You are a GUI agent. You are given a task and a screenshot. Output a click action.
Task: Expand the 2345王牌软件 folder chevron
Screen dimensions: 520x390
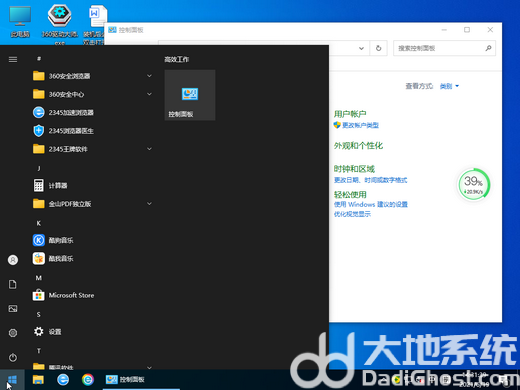tap(149, 149)
